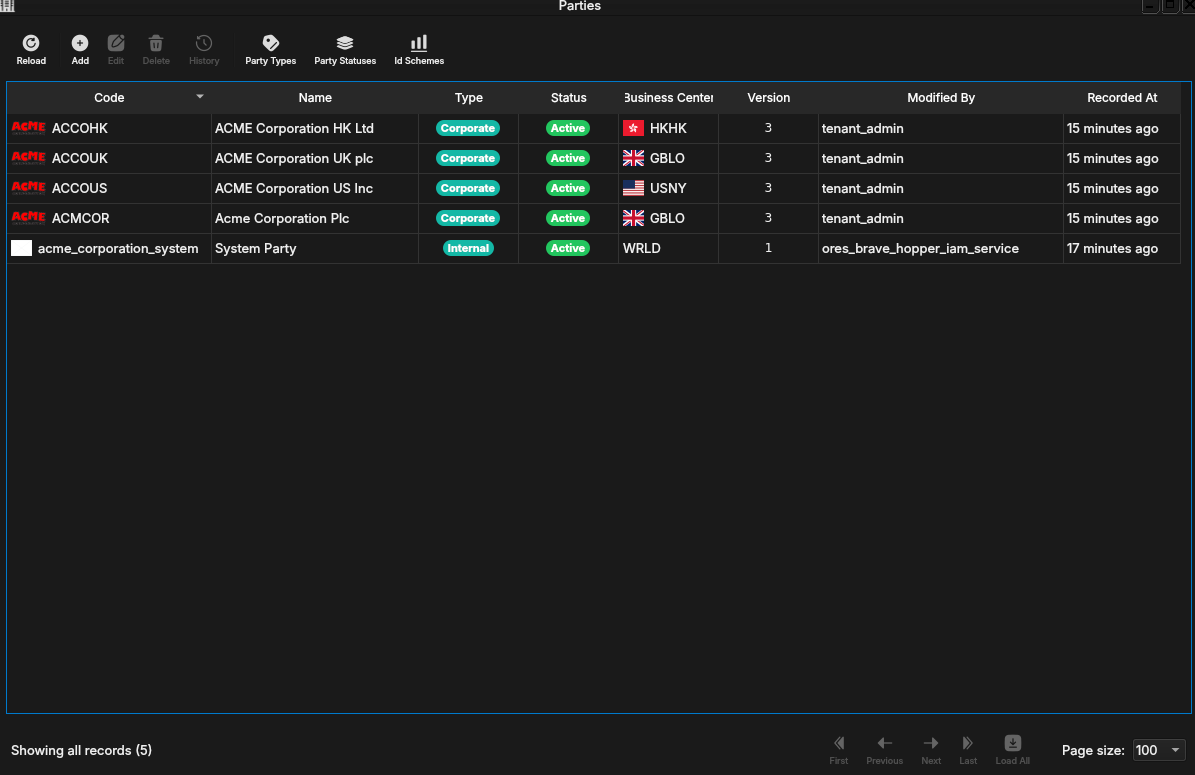The height and width of the screenshot is (775, 1195).
Task: Click the Edit pencil icon
Action: tap(116, 43)
